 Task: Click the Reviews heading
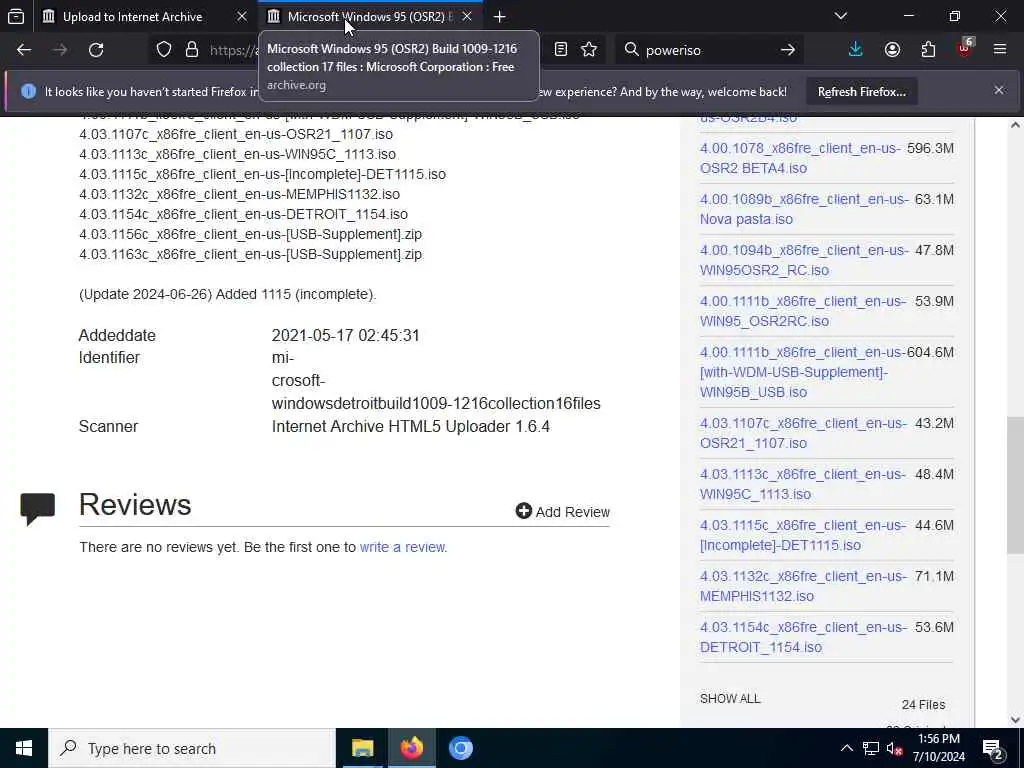coord(135,505)
